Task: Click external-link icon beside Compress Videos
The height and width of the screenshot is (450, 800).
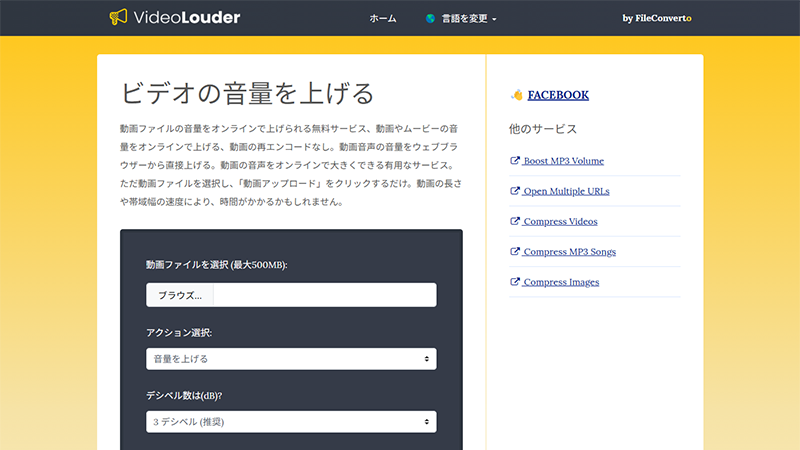Action: pyautogui.click(x=515, y=221)
